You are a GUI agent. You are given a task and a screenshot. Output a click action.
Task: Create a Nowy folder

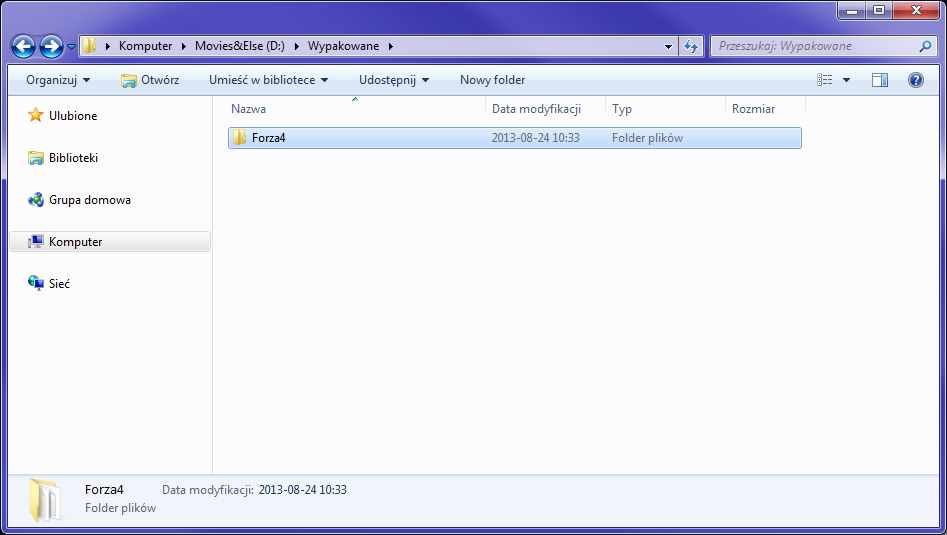(492, 80)
